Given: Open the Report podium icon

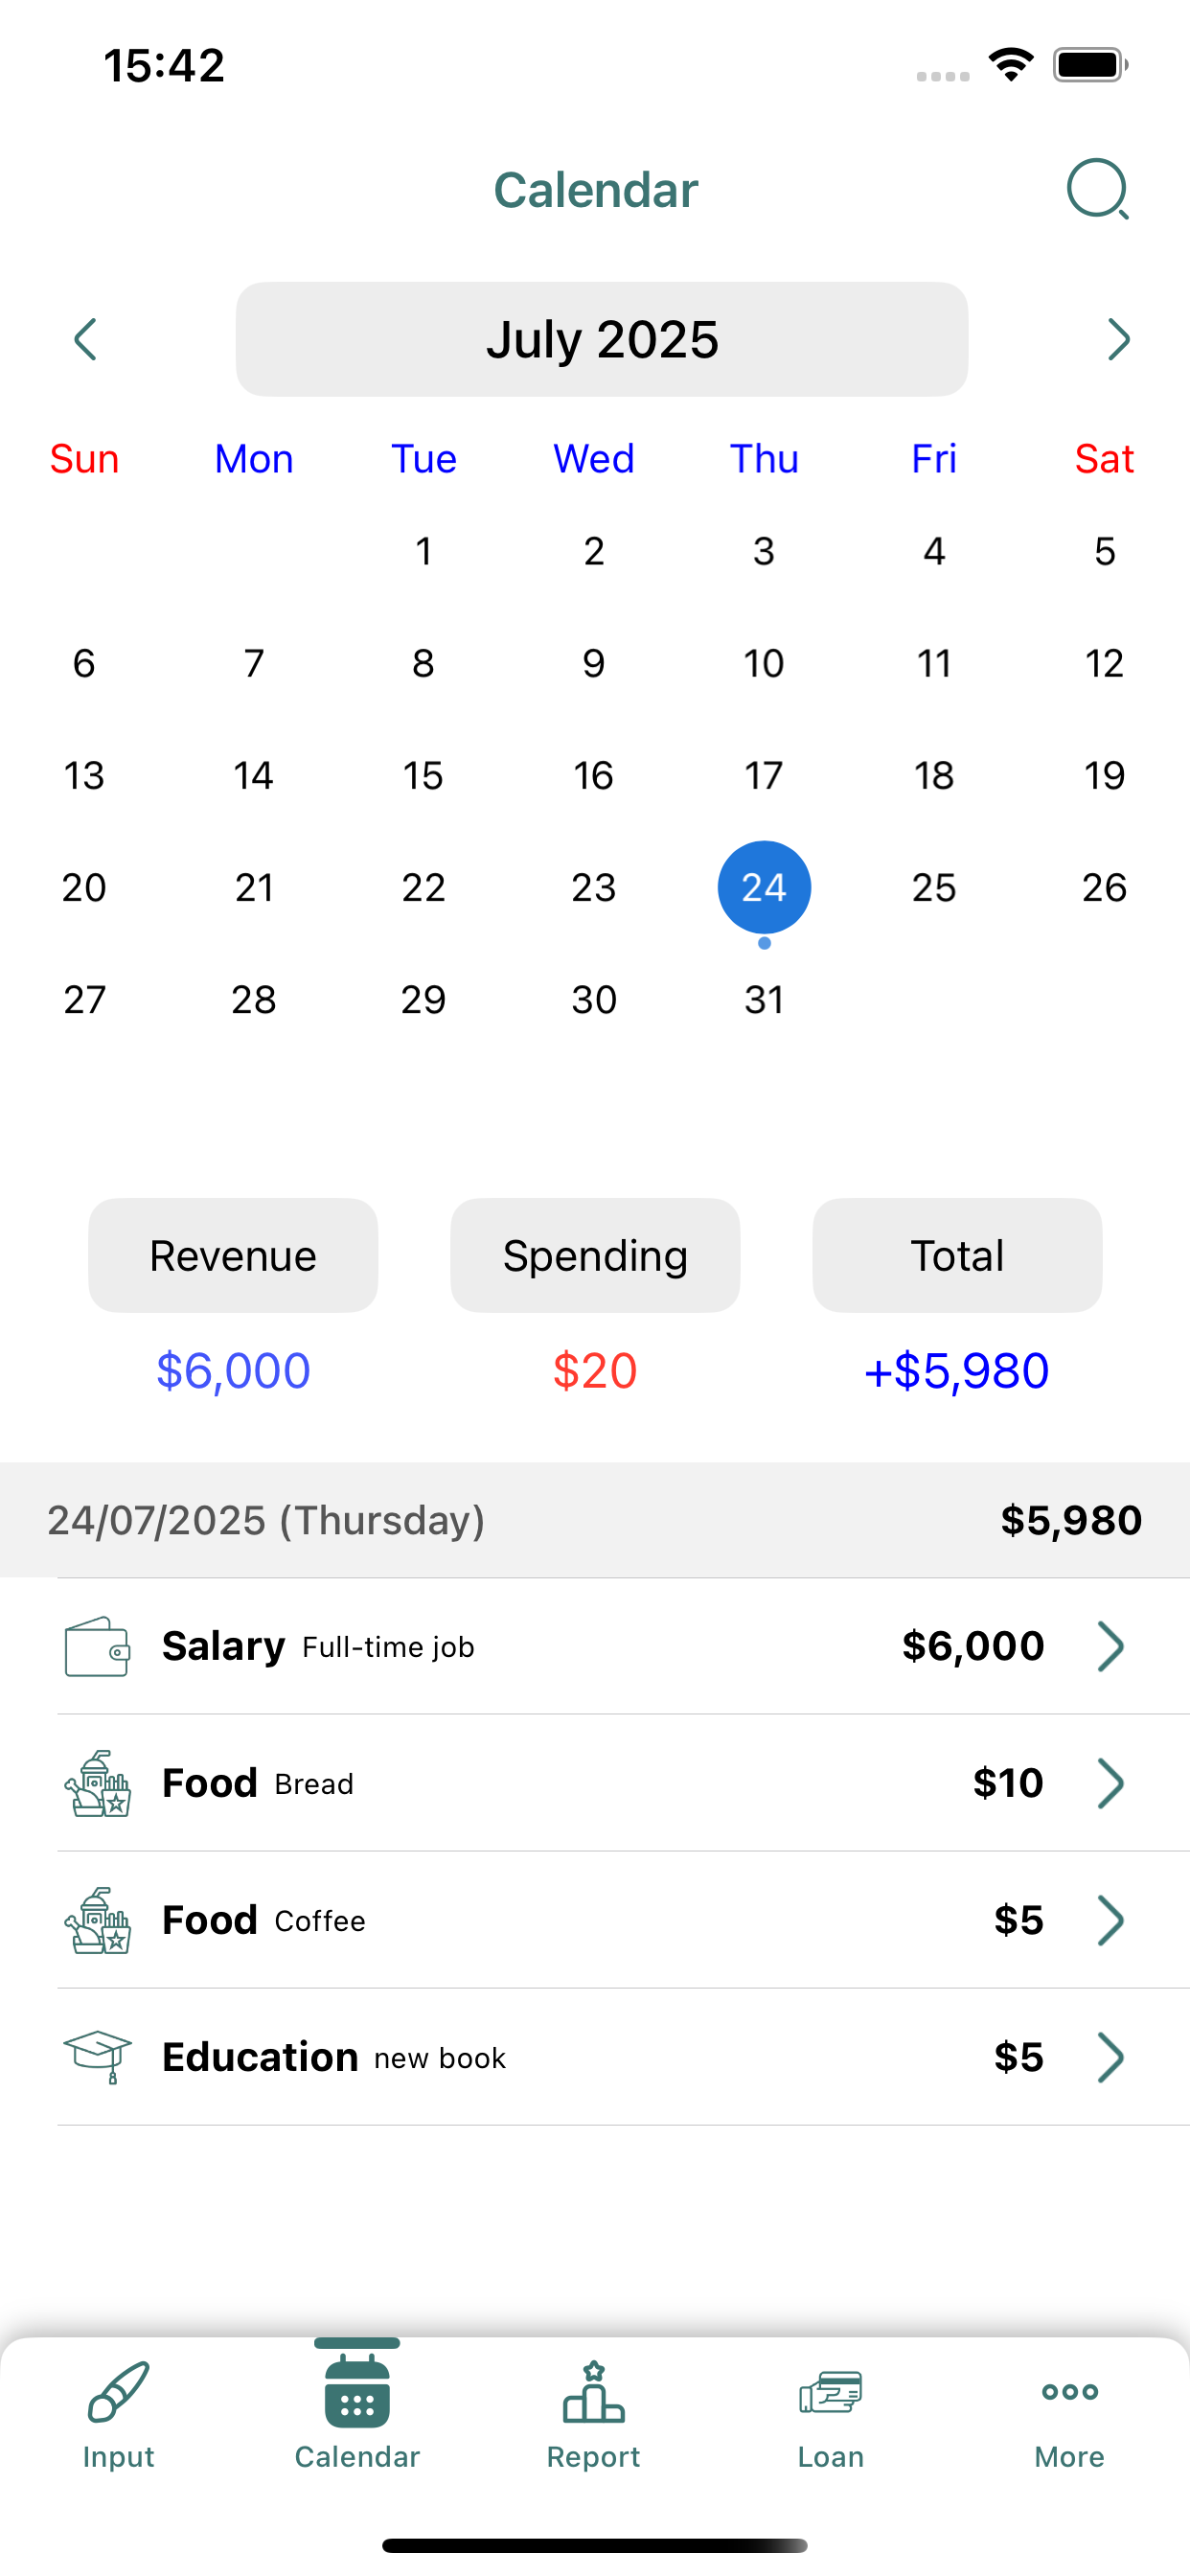Looking at the screenshot, I should tap(594, 2392).
